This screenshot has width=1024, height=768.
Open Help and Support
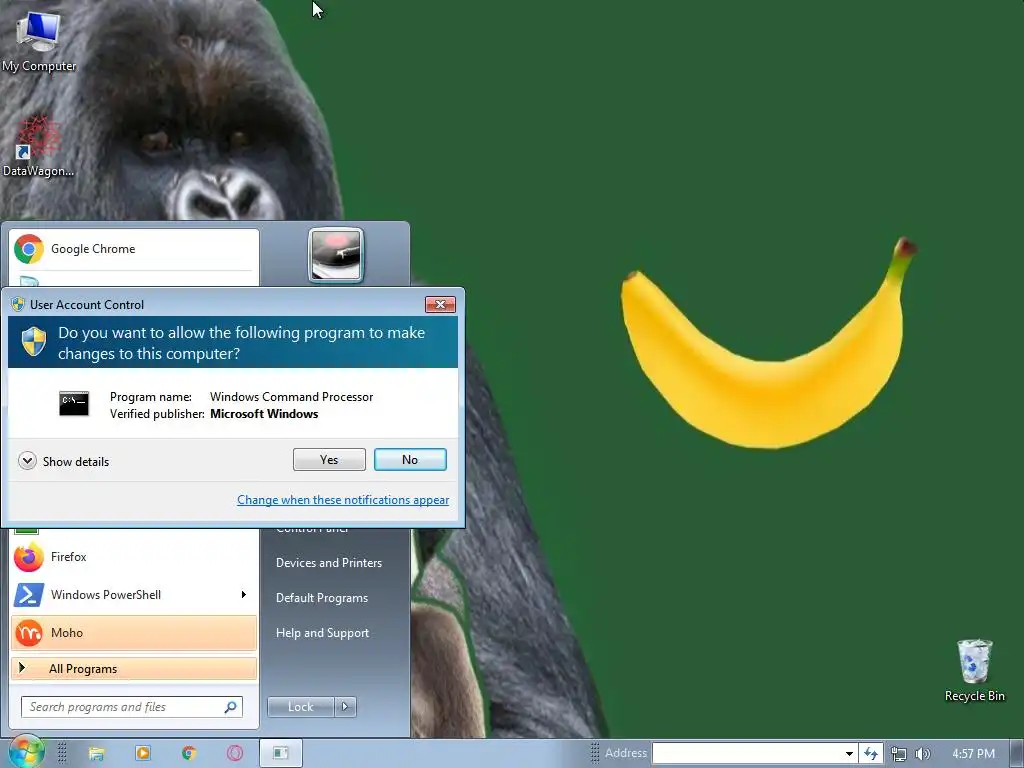(x=322, y=633)
